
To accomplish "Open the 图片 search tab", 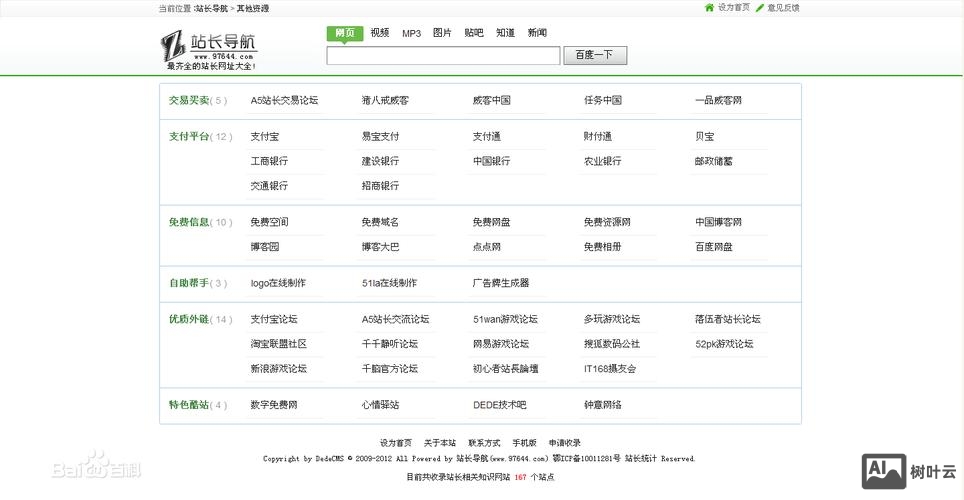I will click(442, 33).
